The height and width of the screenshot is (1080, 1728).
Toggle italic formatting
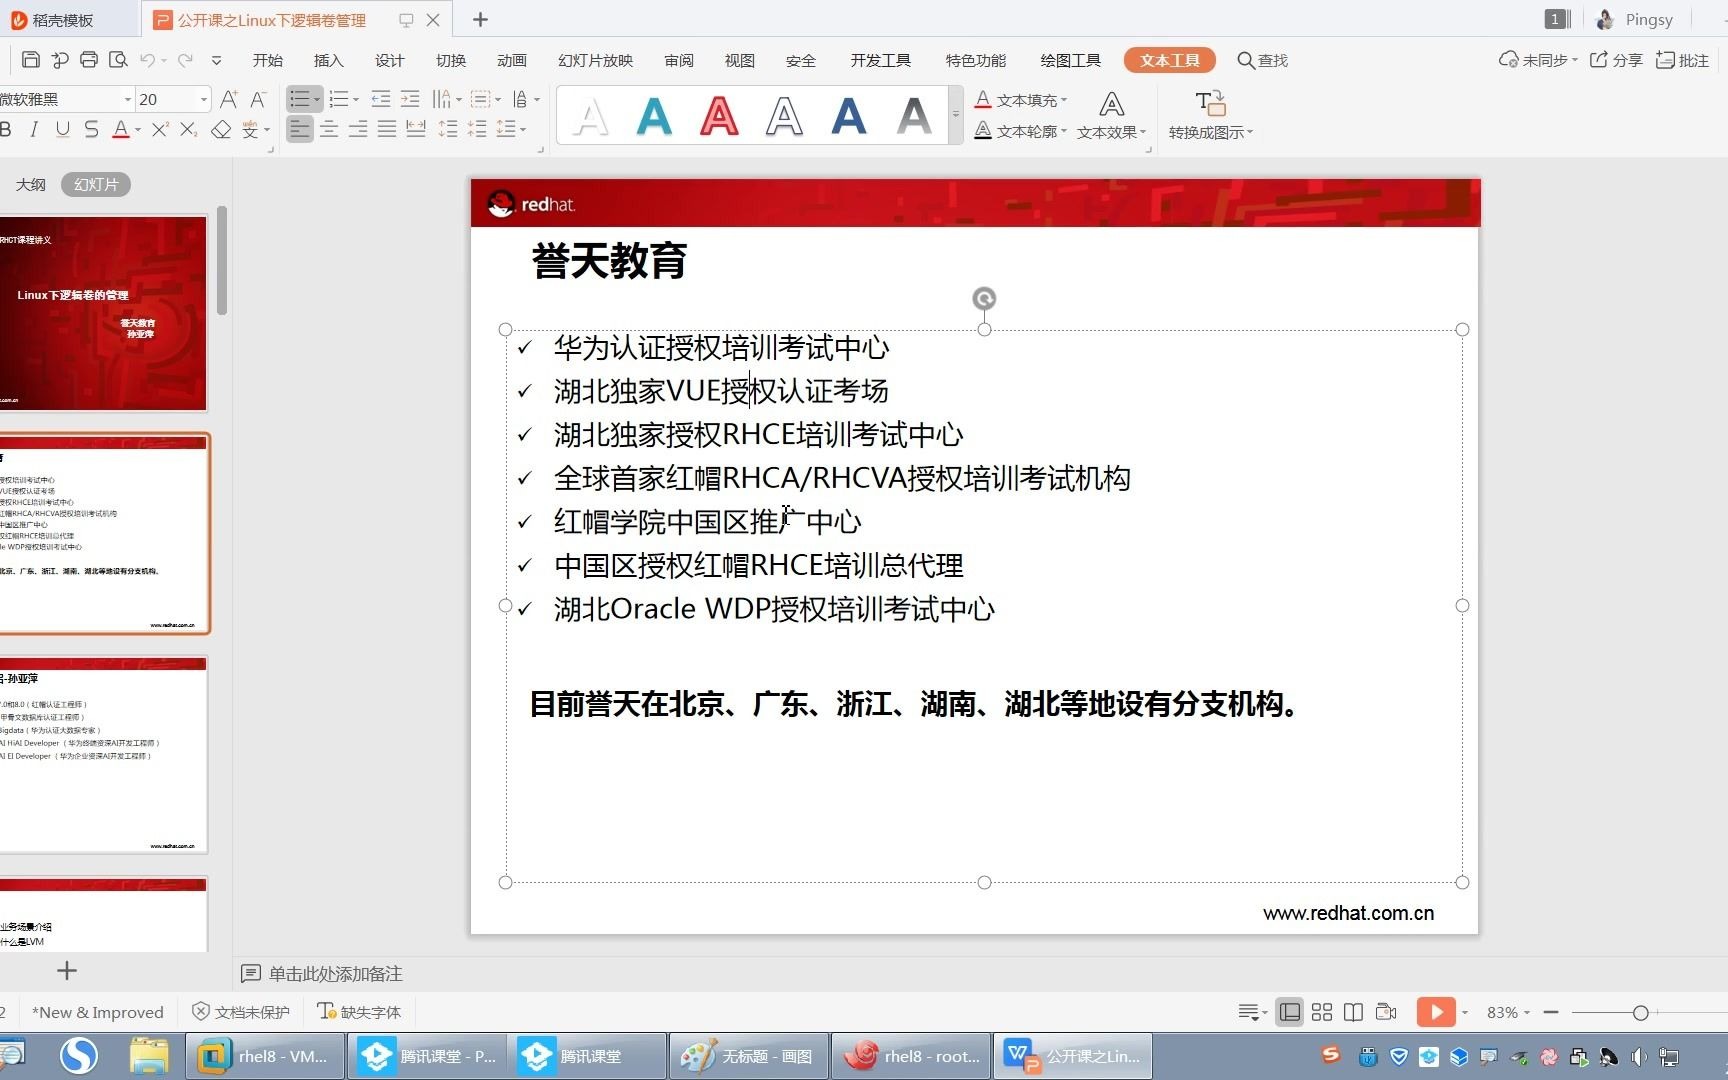(x=34, y=129)
